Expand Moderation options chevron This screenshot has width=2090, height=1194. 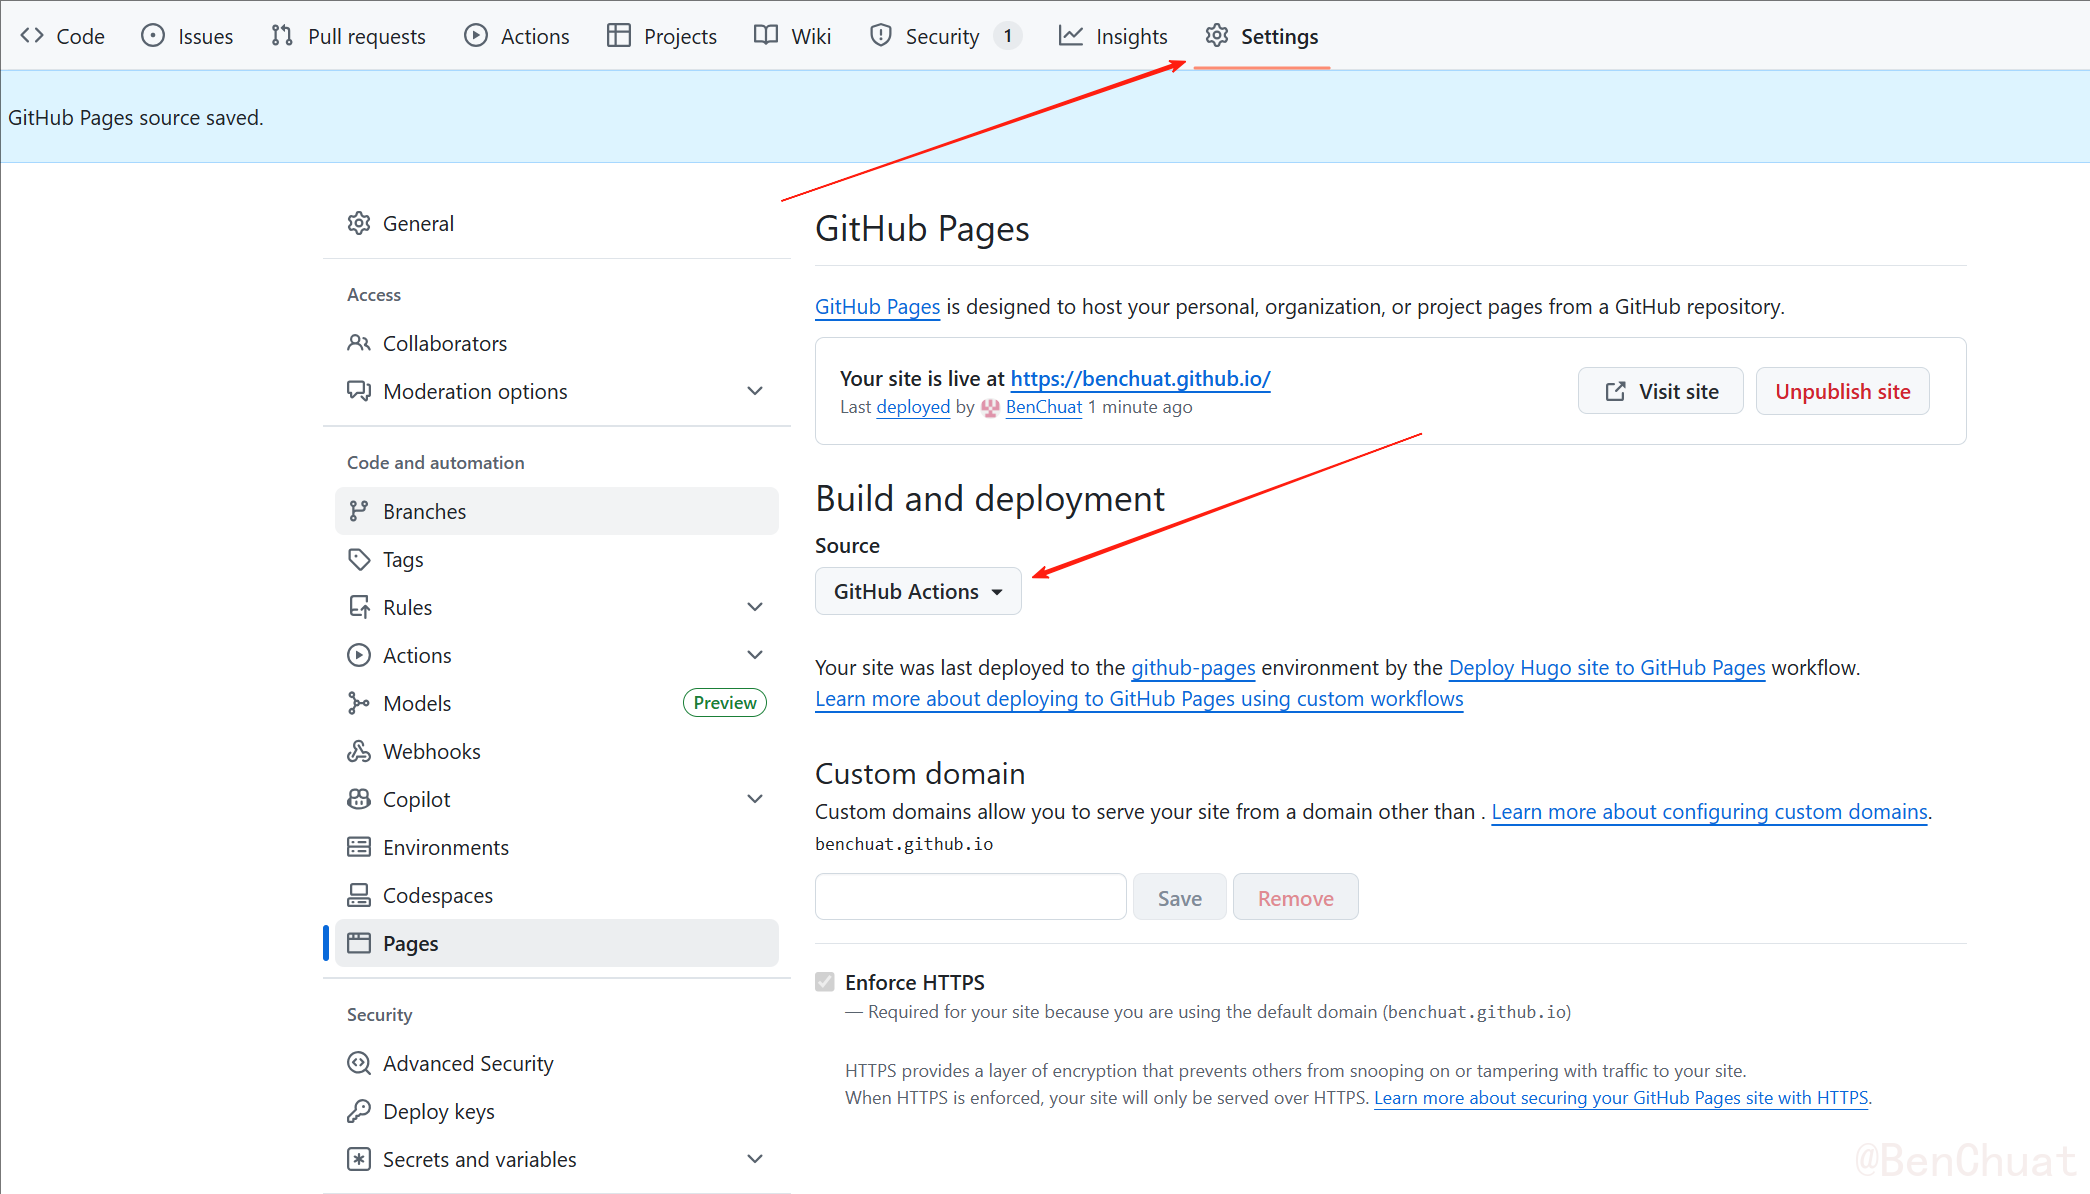[755, 391]
